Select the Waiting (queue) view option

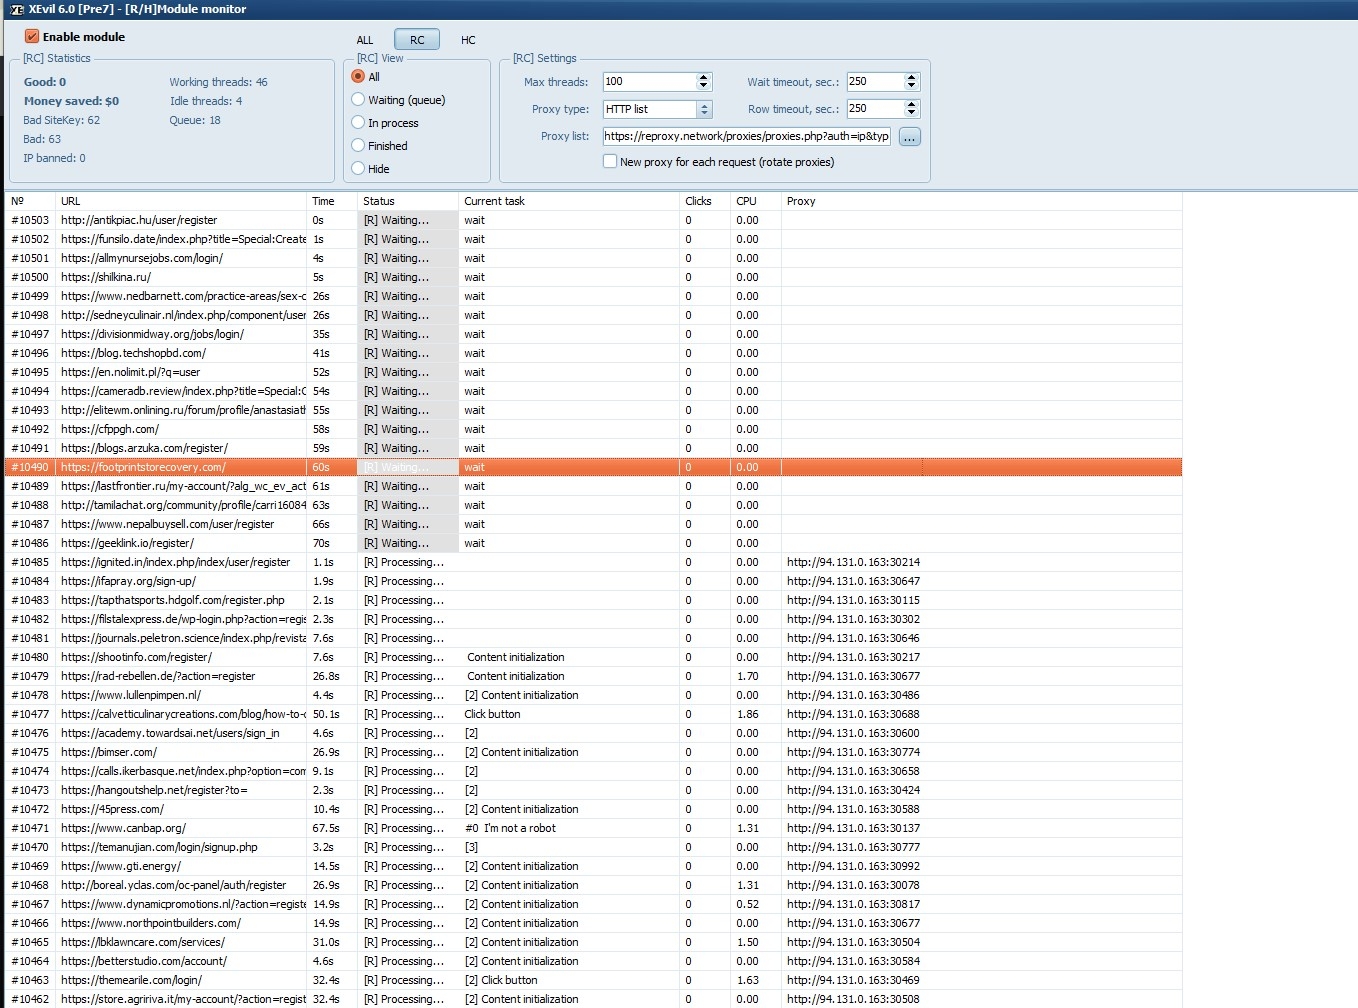(x=358, y=100)
